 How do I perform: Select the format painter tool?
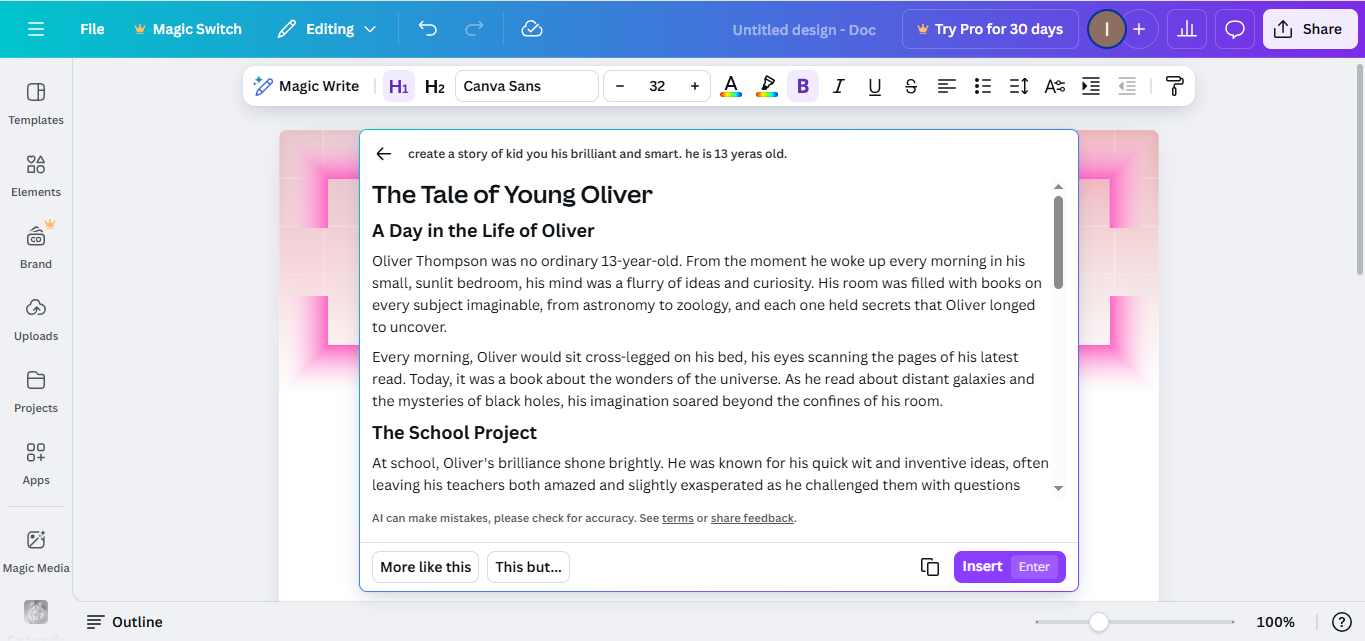click(x=1174, y=86)
